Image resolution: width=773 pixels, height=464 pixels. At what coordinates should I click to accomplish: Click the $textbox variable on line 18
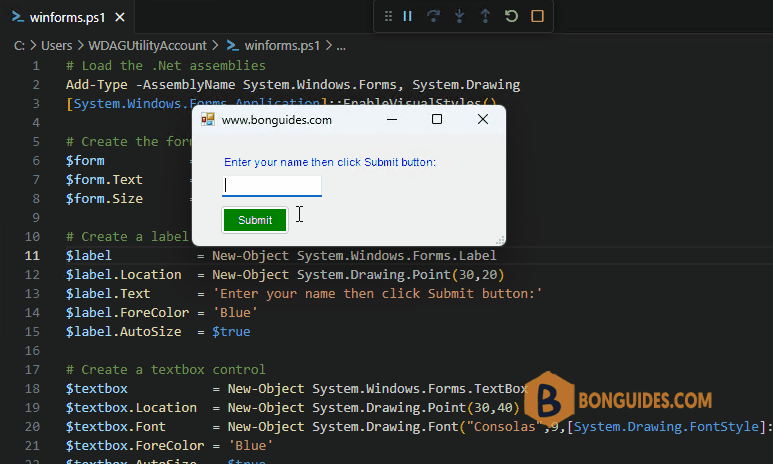(97, 389)
